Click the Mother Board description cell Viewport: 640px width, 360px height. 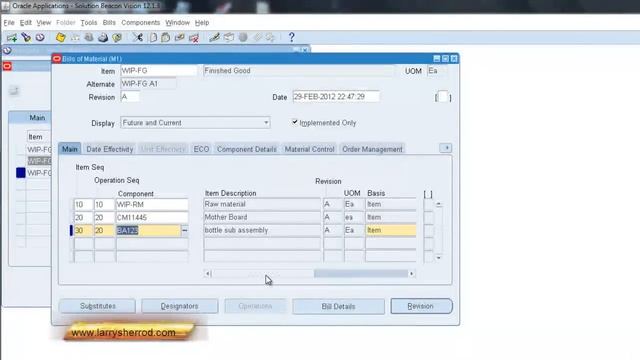[262, 217]
